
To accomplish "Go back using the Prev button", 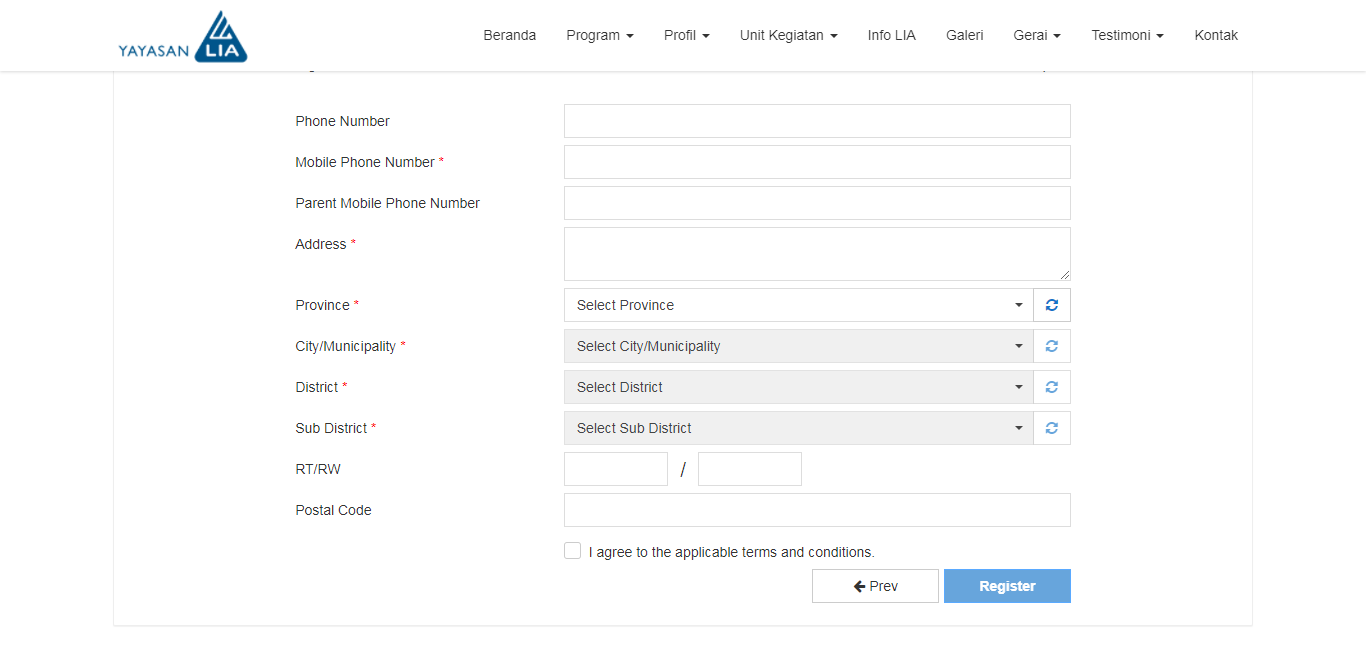I will (875, 586).
